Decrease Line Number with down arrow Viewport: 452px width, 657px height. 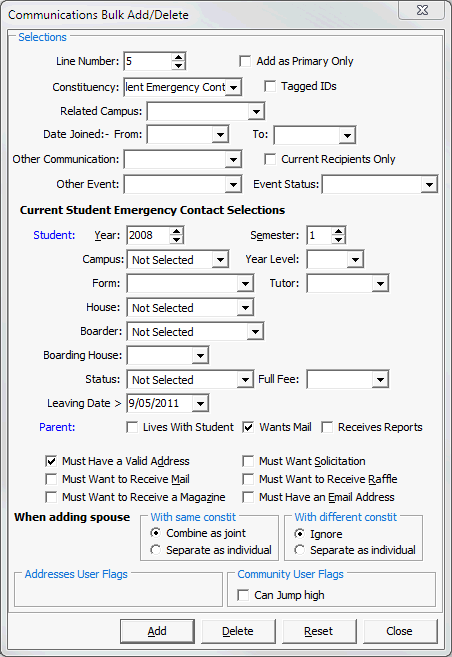click(178, 65)
